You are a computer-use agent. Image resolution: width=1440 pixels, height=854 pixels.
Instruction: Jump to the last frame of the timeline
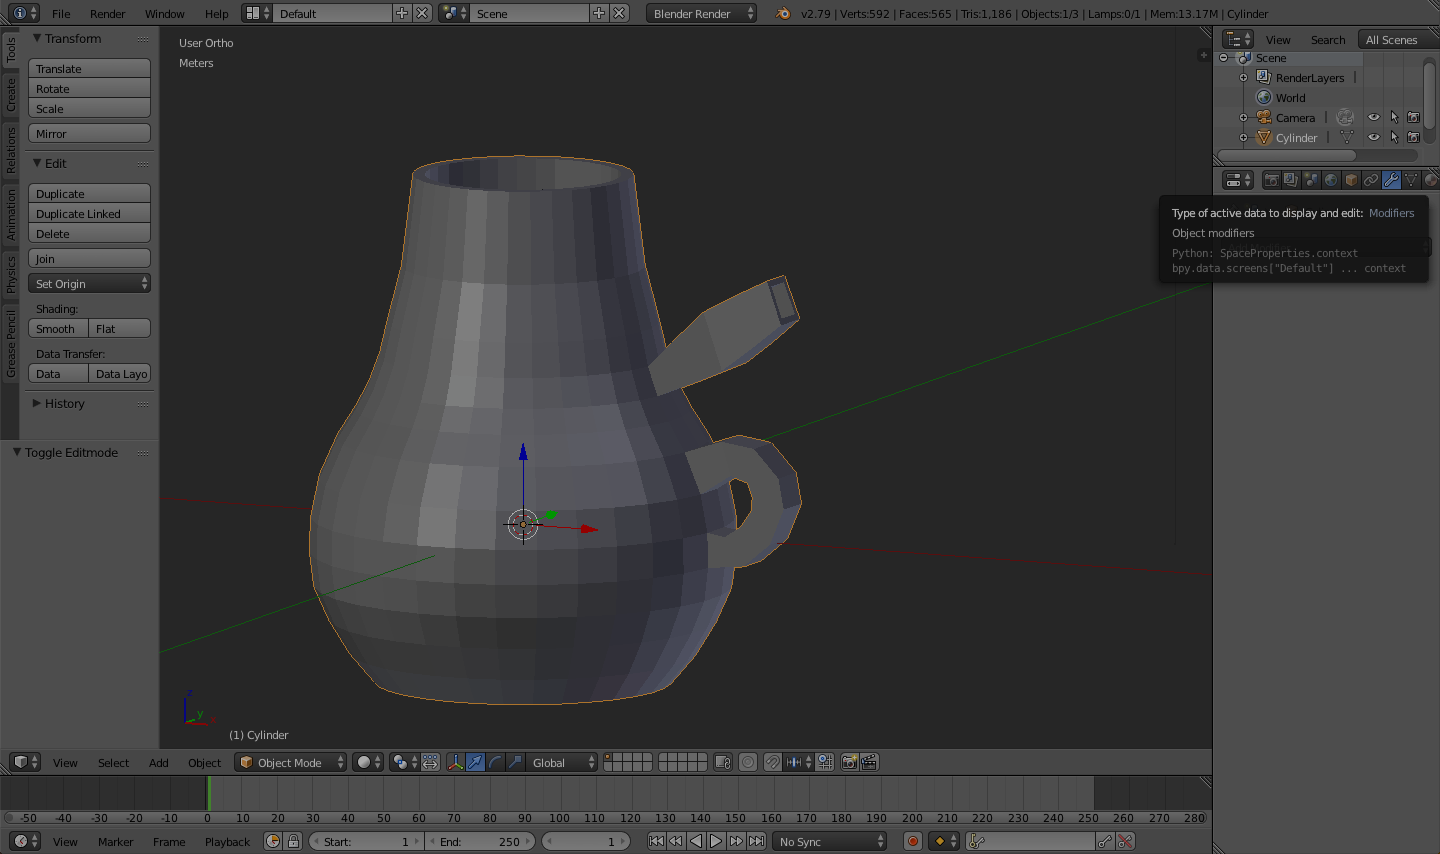(x=757, y=841)
